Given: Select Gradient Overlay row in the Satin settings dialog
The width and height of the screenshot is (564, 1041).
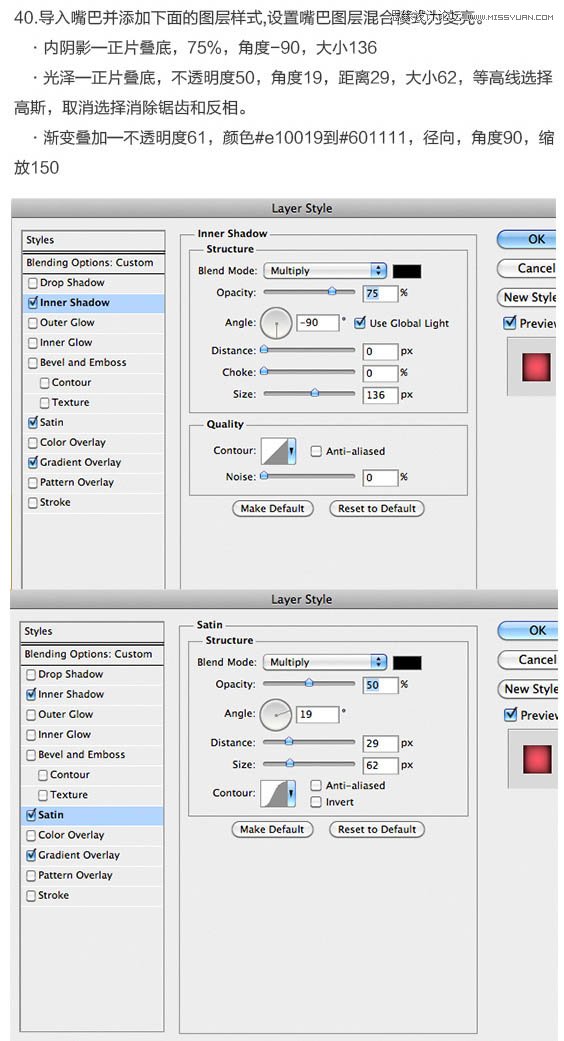Looking at the screenshot, I should tap(92, 855).
